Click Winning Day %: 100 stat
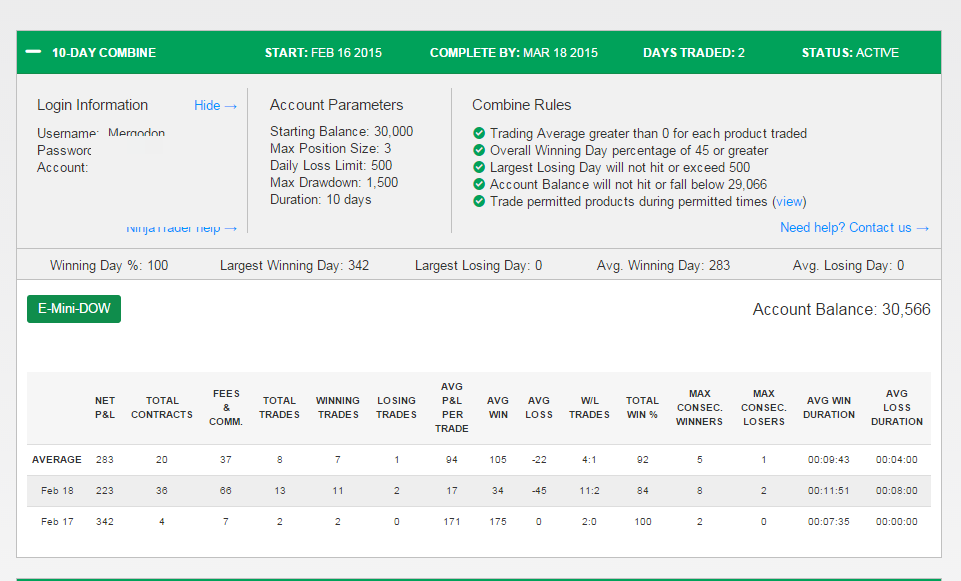 (109, 265)
